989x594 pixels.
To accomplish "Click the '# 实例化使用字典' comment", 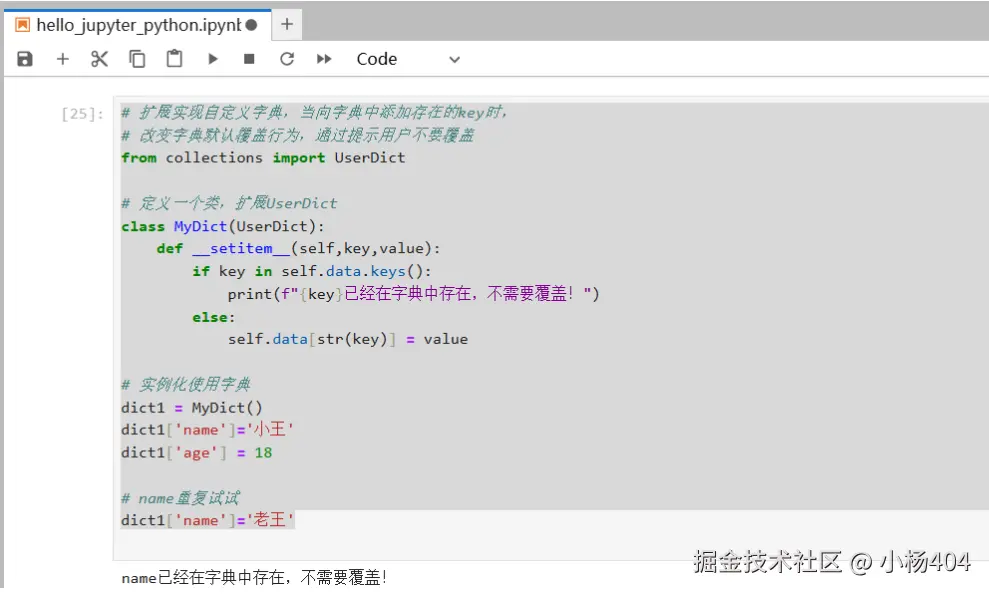I will point(186,384).
